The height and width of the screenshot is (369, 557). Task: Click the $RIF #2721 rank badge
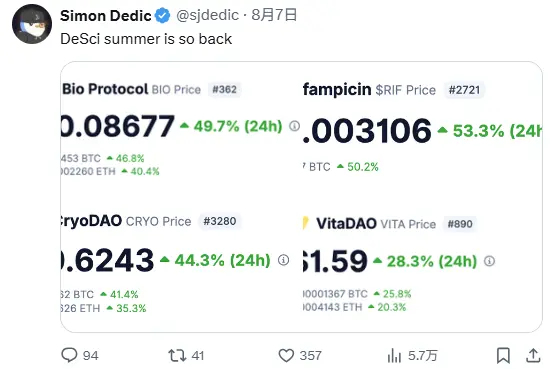coord(464,90)
